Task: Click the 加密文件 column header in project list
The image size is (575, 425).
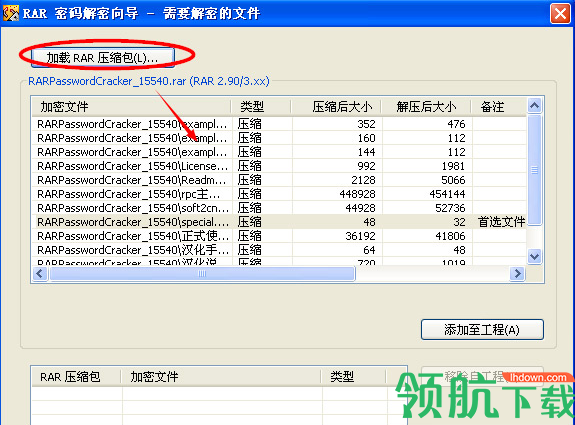Action: 221,377
